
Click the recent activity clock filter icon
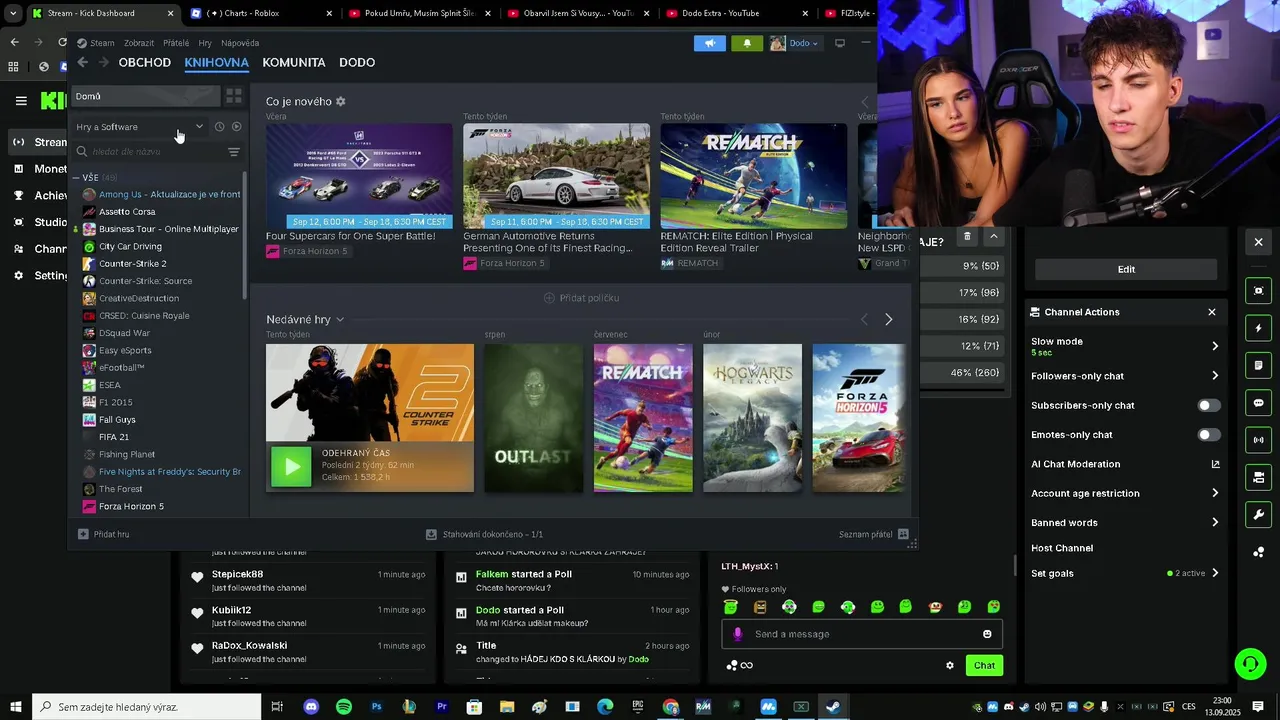click(x=220, y=127)
